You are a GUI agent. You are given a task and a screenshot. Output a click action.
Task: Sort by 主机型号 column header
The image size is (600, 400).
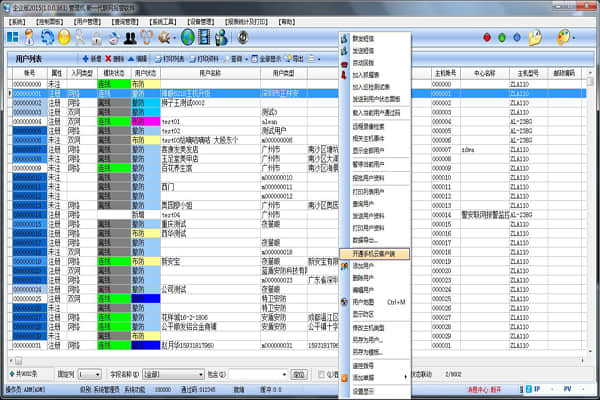coord(528,73)
